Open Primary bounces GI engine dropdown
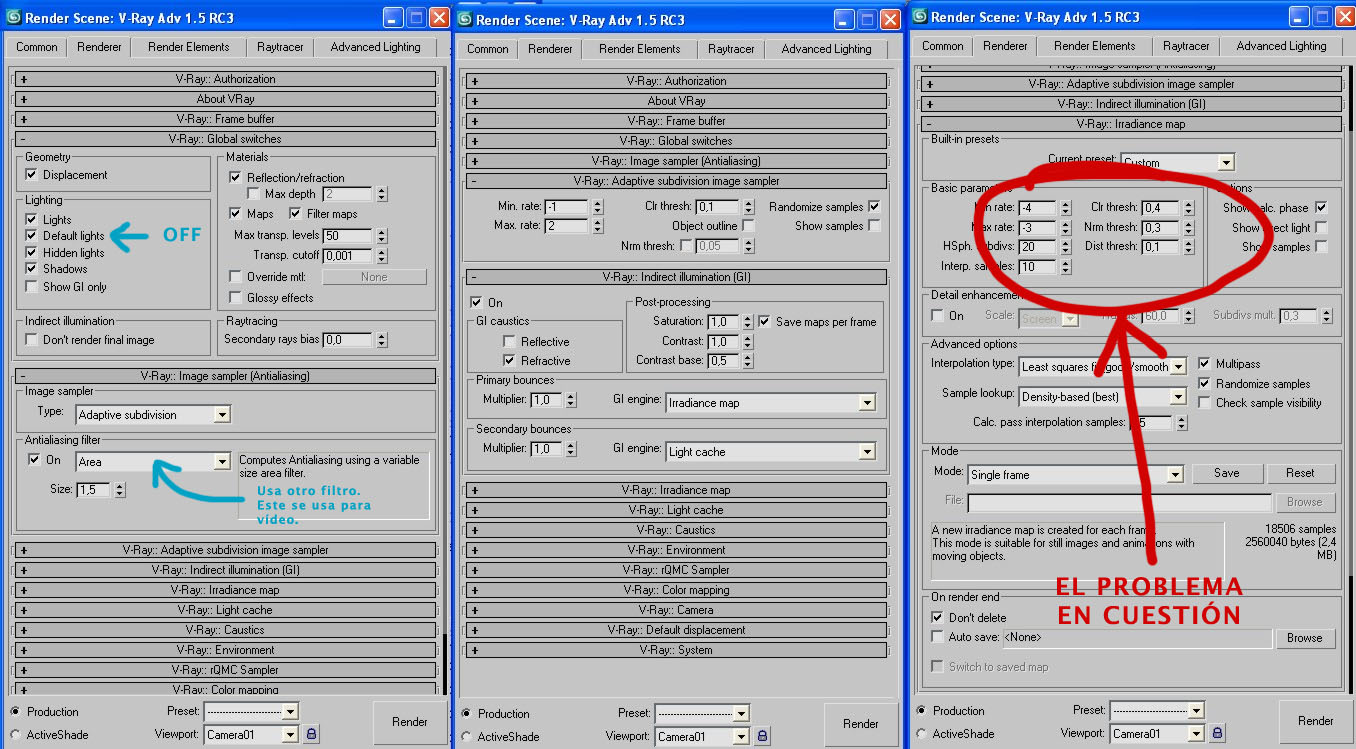The width and height of the screenshot is (1356, 749). (770, 403)
